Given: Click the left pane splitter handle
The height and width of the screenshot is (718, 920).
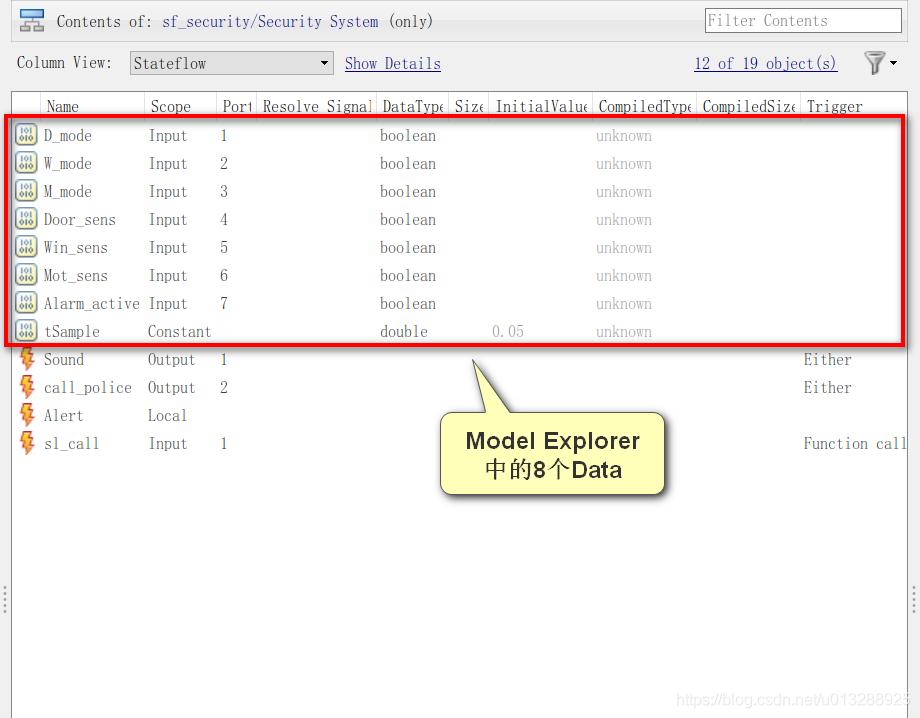Looking at the screenshot, I should click(x=5, y=599).
